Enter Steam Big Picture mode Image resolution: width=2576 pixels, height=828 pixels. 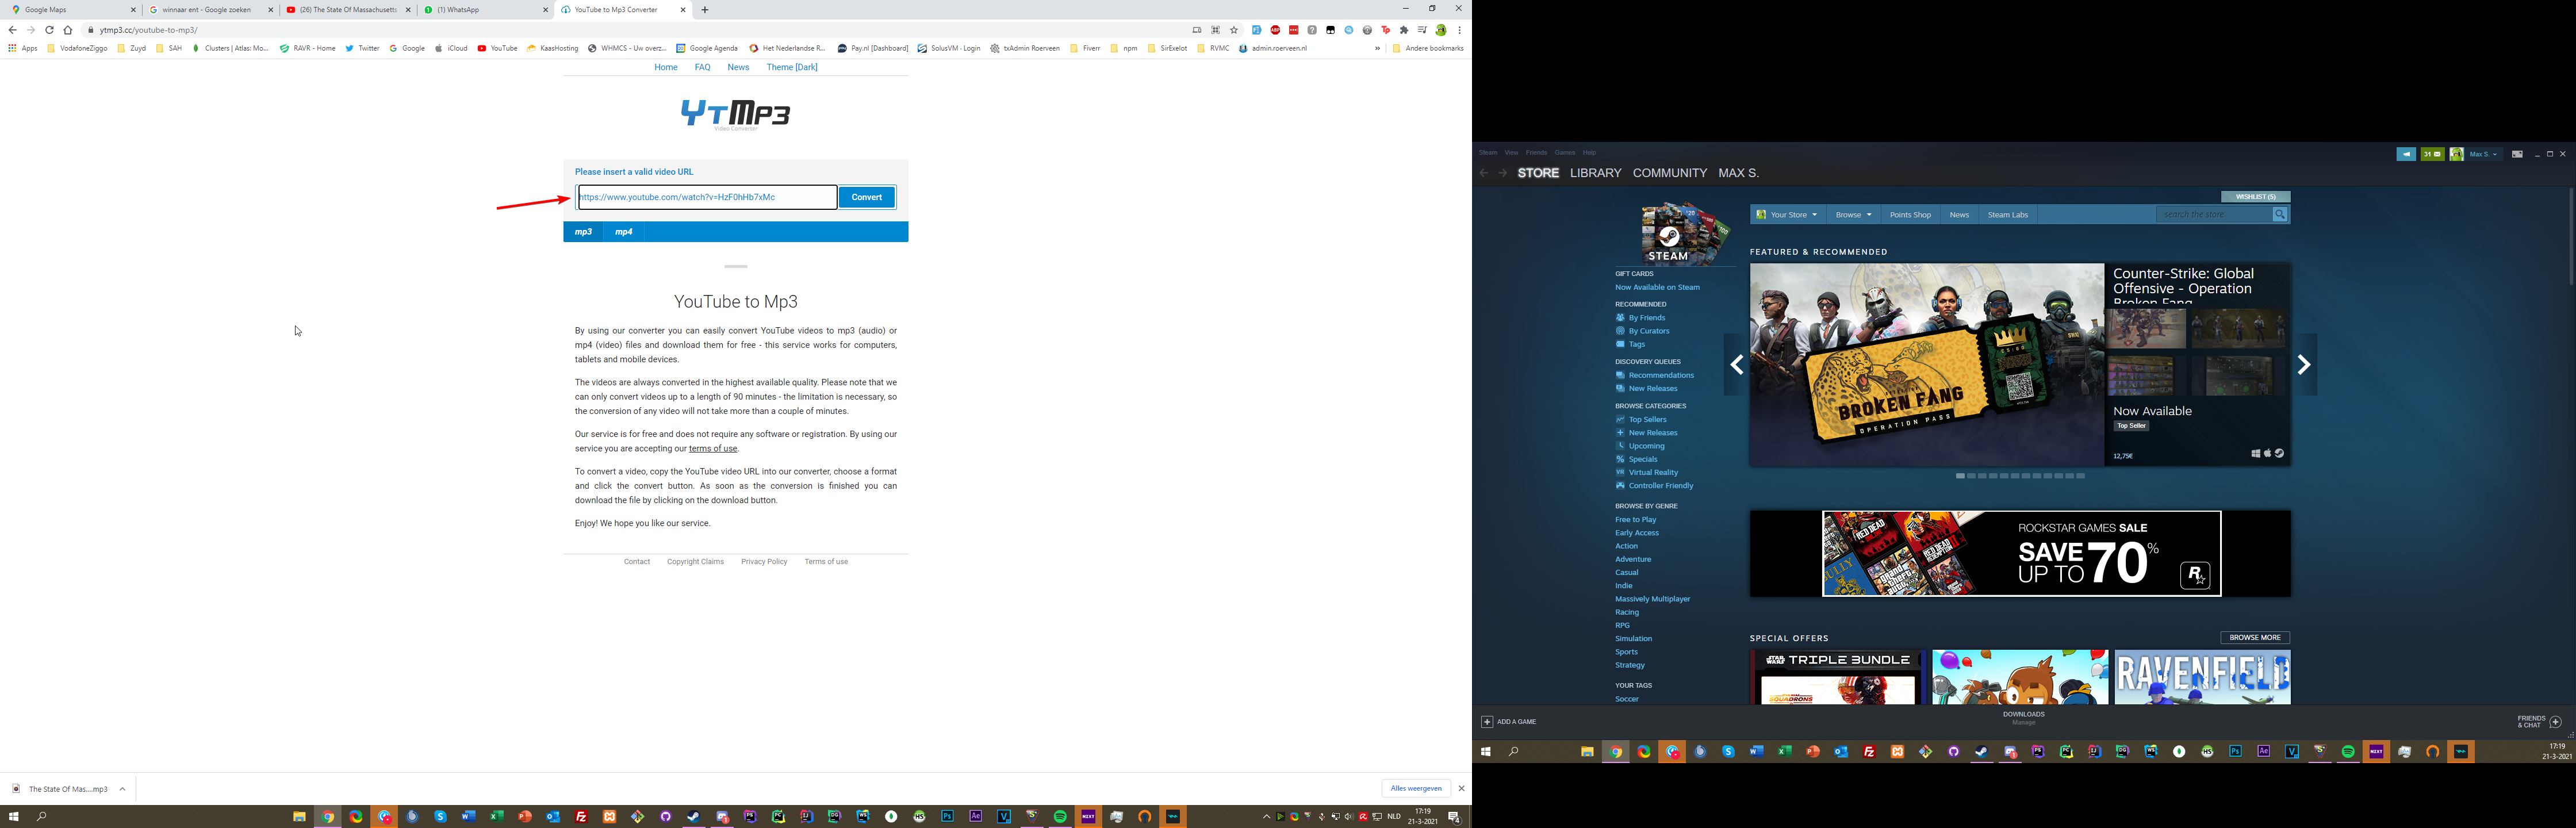coord(2517,154)
